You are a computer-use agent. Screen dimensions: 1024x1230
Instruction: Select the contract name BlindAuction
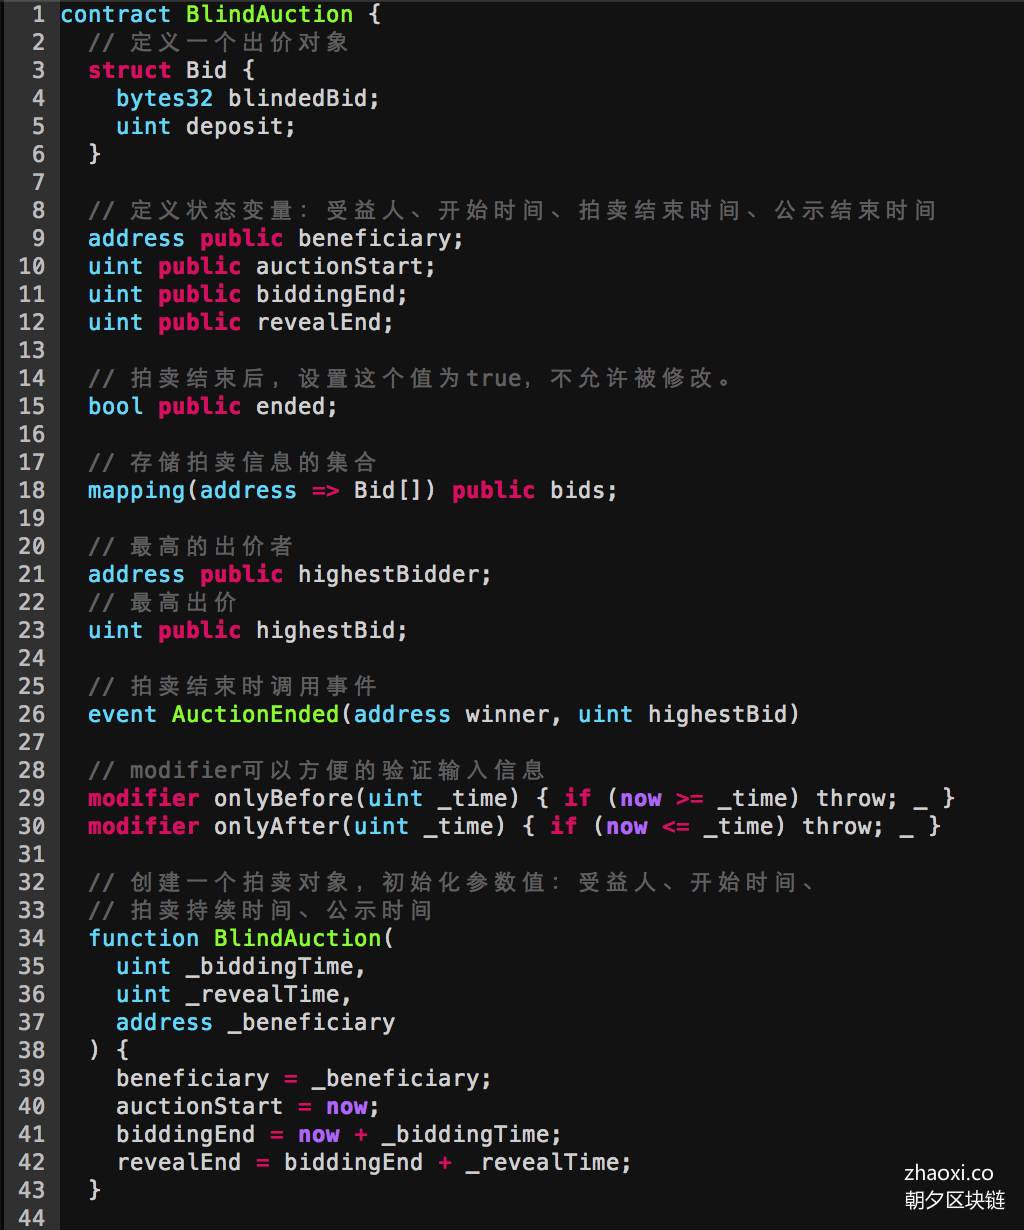269,14
